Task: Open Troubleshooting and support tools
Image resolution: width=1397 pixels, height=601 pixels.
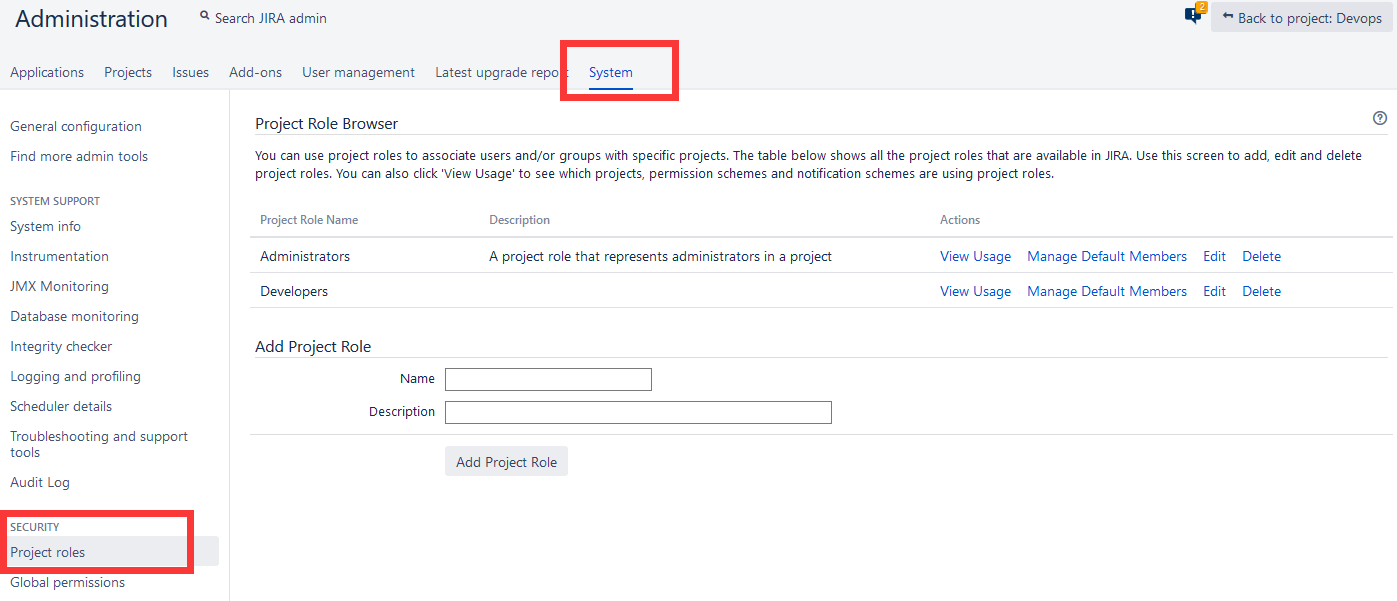Action: pos(98,441)
